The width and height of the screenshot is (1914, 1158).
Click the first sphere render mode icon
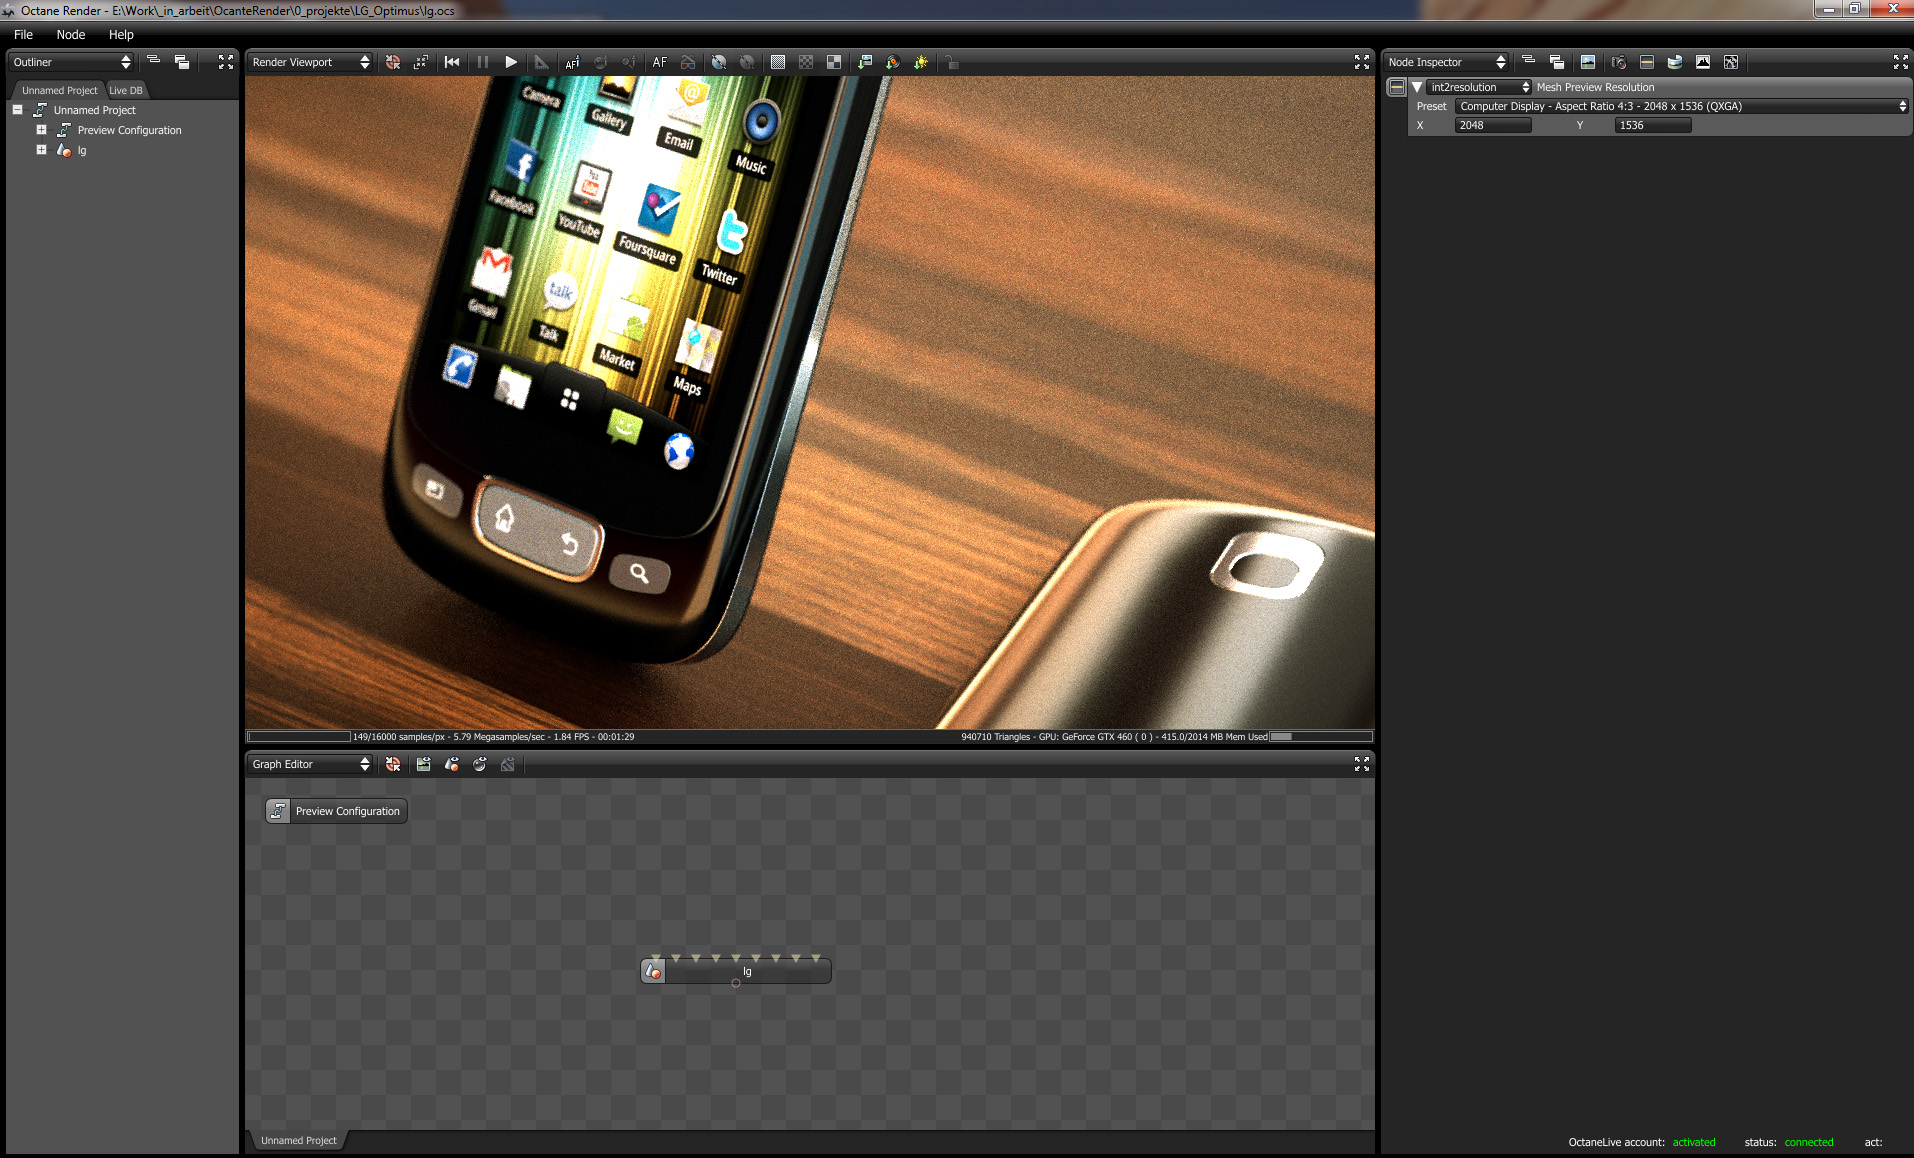pos(719,62)
